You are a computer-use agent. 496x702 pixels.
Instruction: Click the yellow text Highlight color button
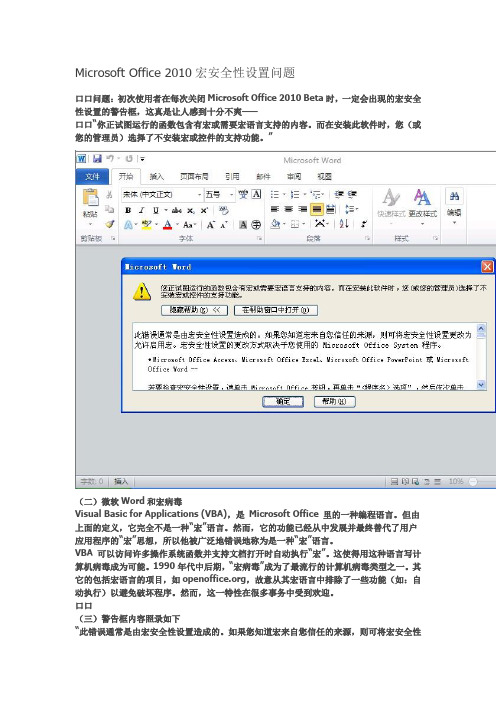(146, 225)
